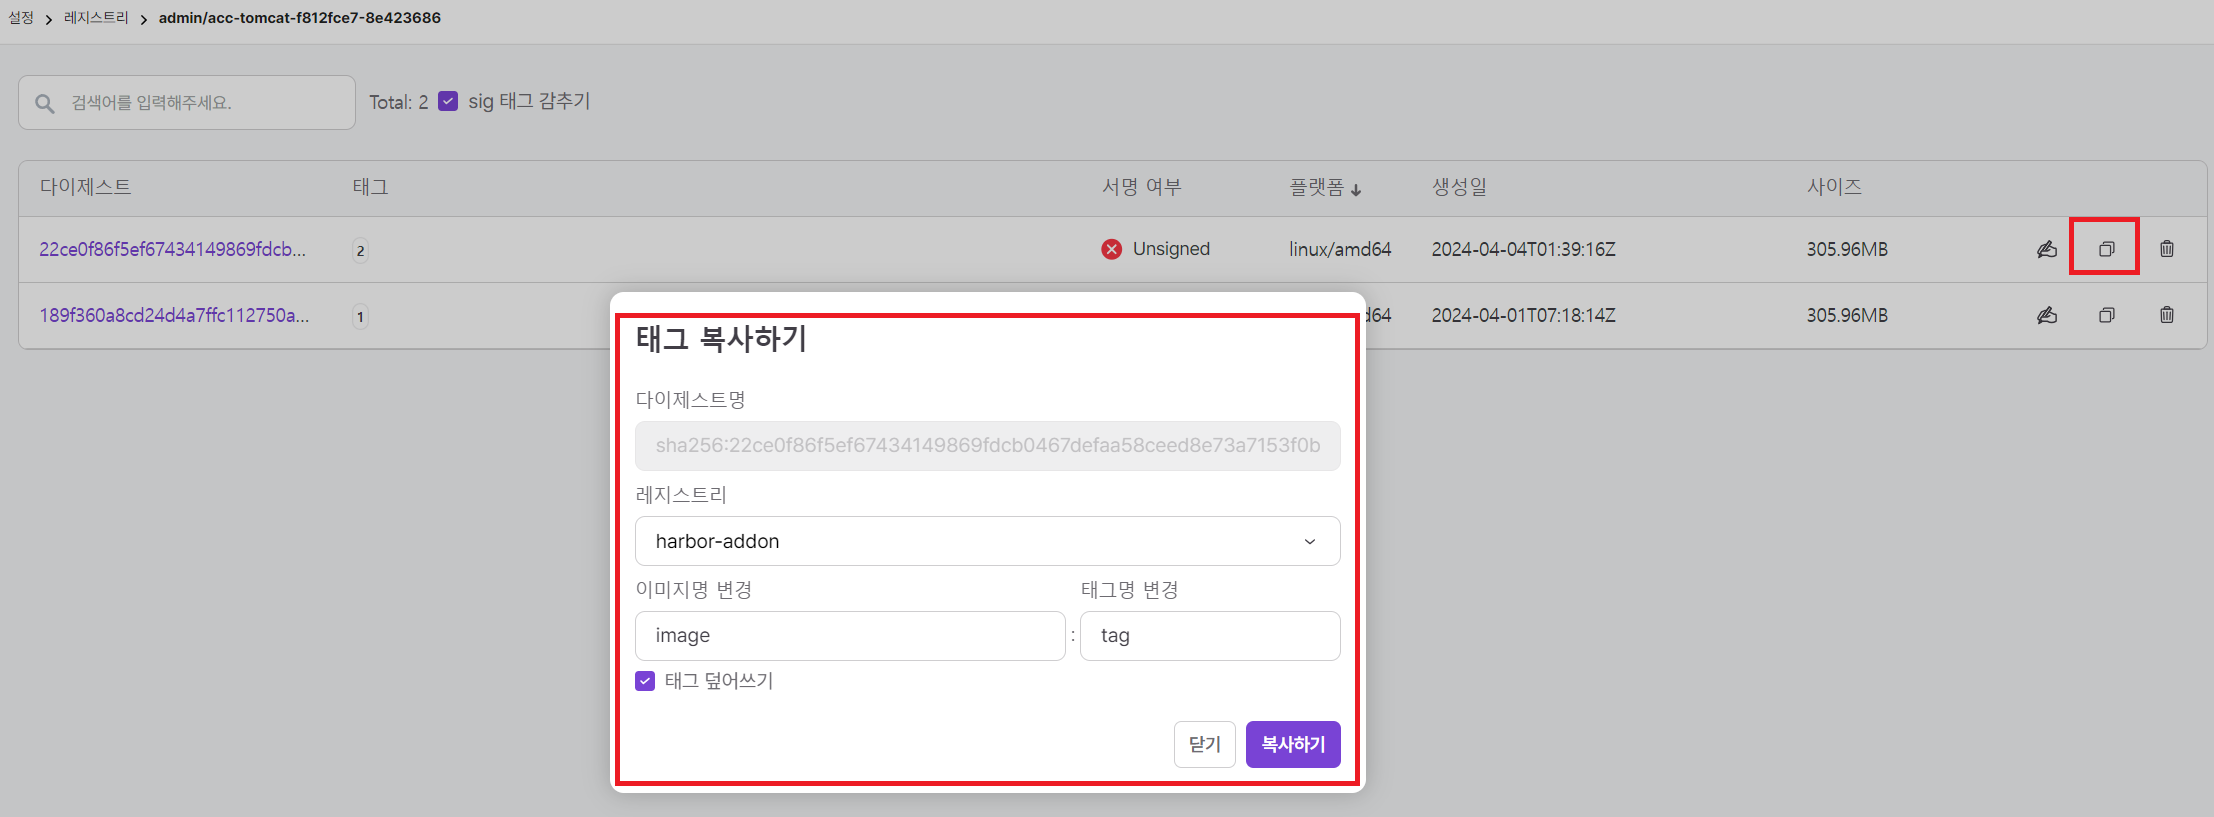This screenshot has width=2214, height=817.
Task: Open the 레지스트리 harbor-addon dropdown
Action: 987,541
